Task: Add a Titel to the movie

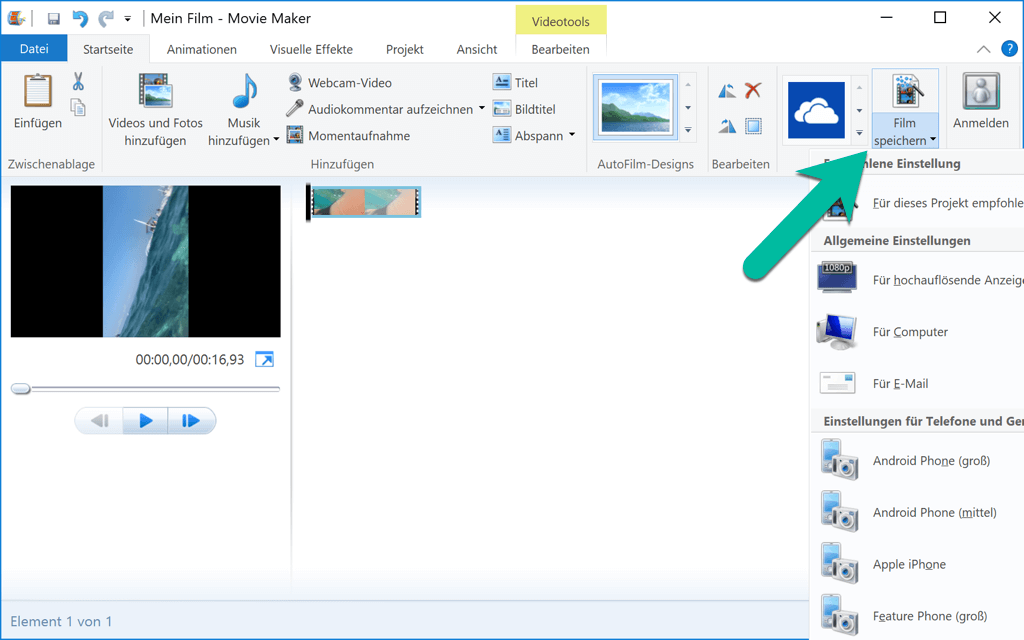Action: click(515, 83)
